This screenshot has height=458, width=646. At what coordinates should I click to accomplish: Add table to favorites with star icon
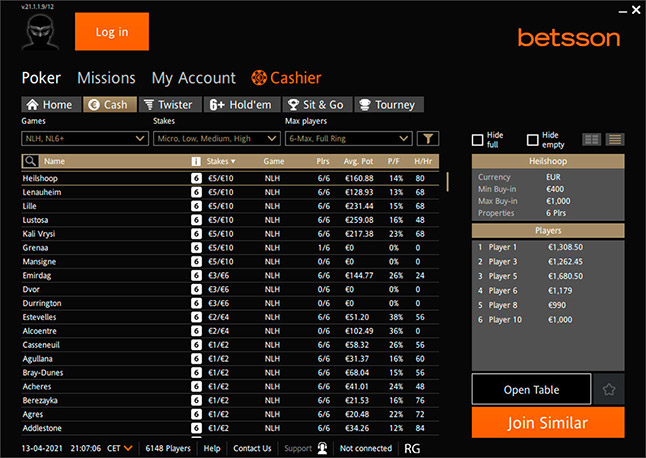(x=609, y=389)
